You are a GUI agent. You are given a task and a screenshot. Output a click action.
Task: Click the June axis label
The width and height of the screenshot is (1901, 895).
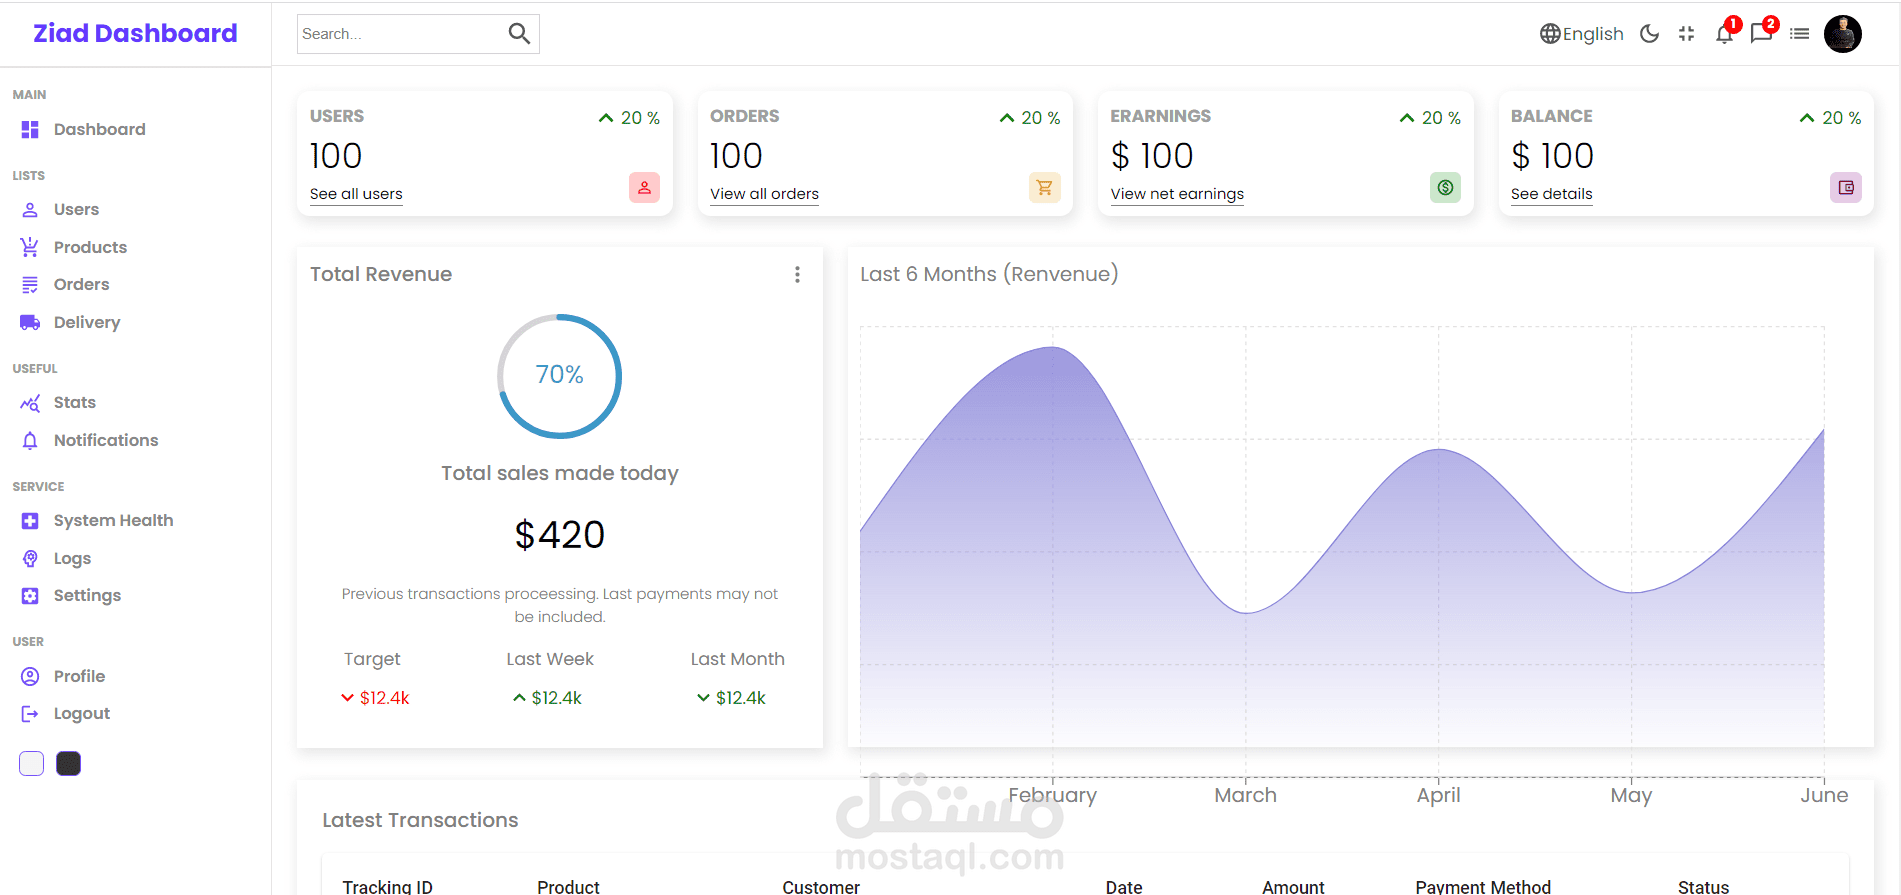tap(1824, 795)
